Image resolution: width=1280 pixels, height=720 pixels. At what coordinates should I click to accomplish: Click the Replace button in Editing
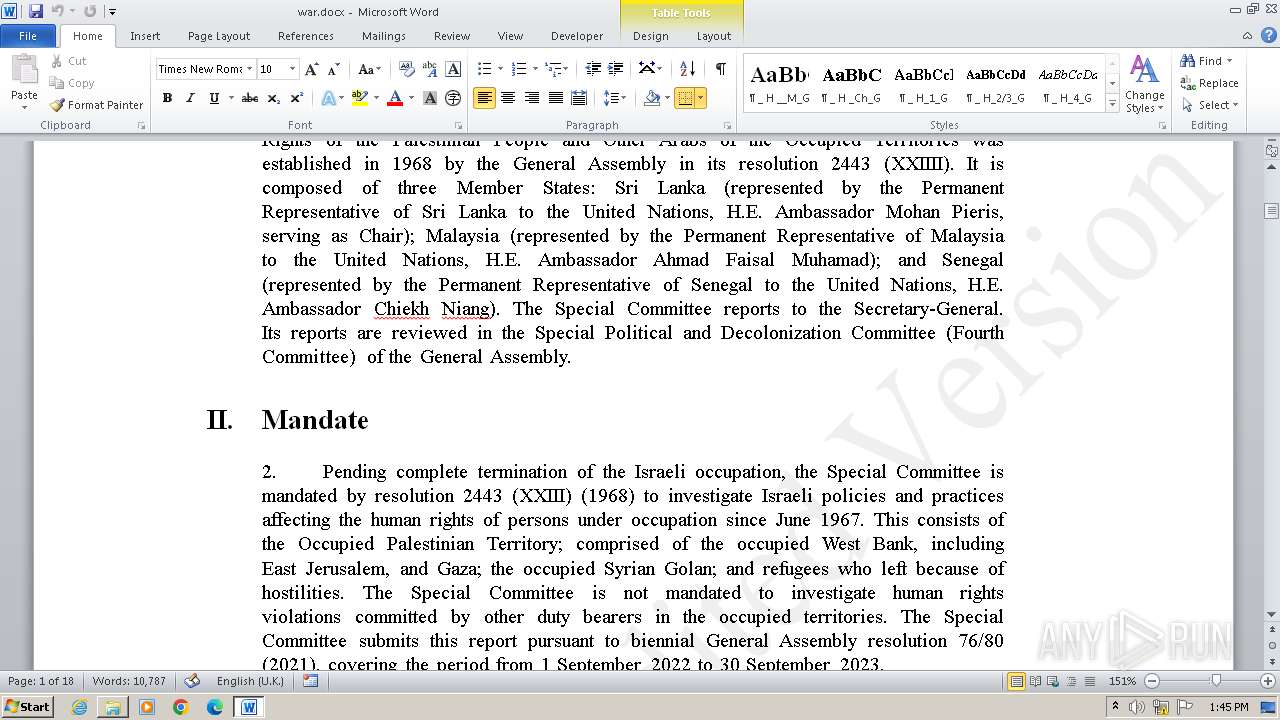(x=1210, y=83)
